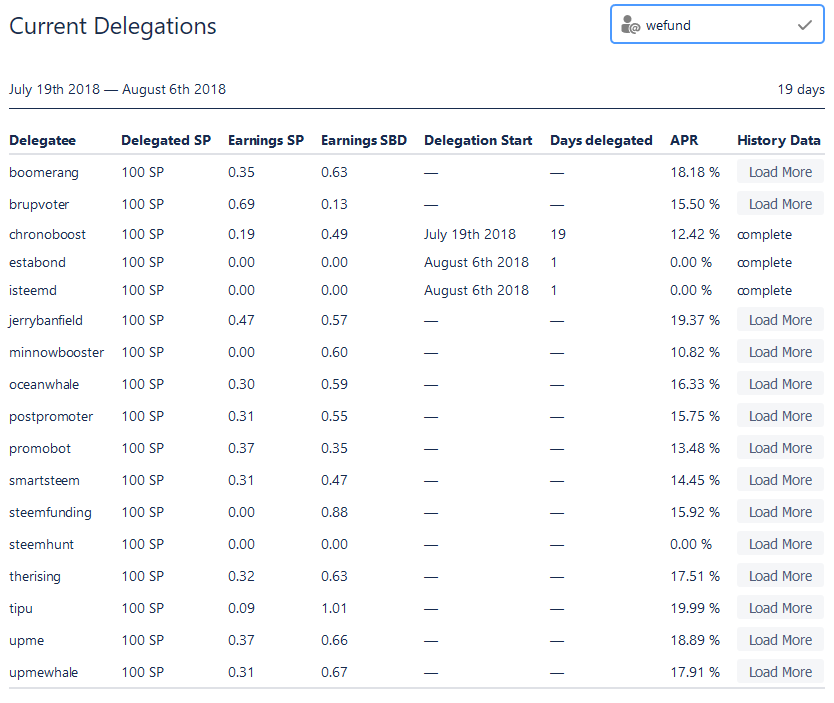Load more history for brupvoter
834x703 pixels.
(x=780, y=204)
